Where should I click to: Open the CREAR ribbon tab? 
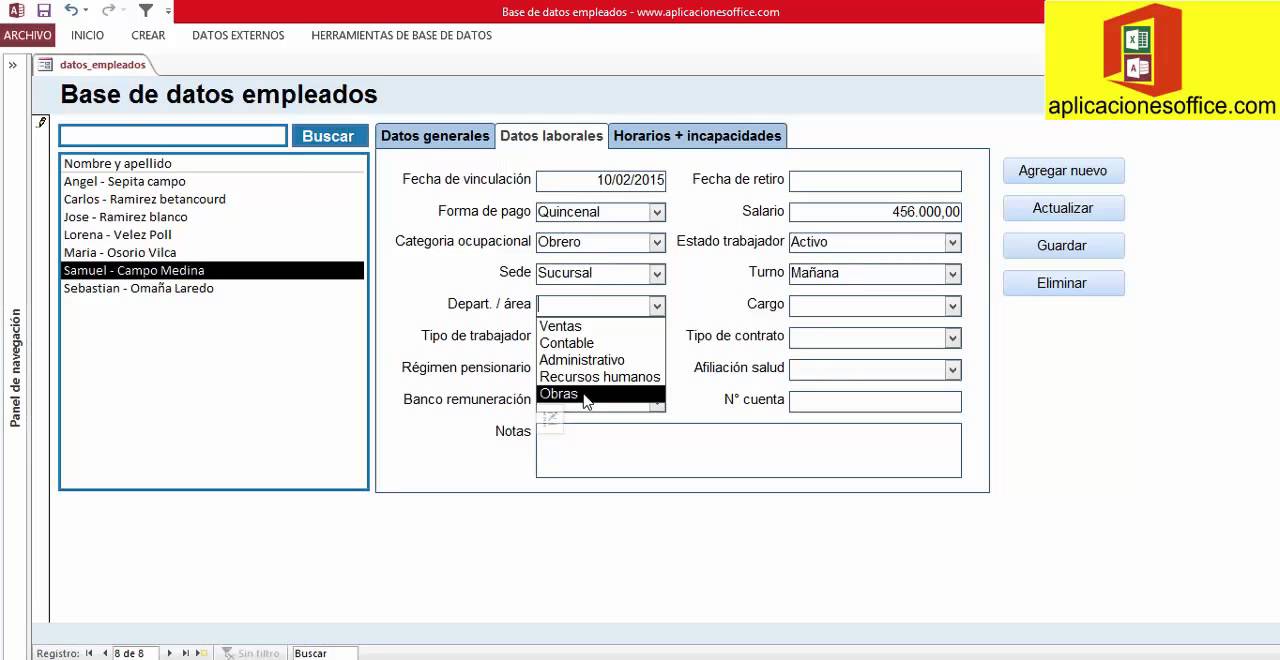click(148, 35)
